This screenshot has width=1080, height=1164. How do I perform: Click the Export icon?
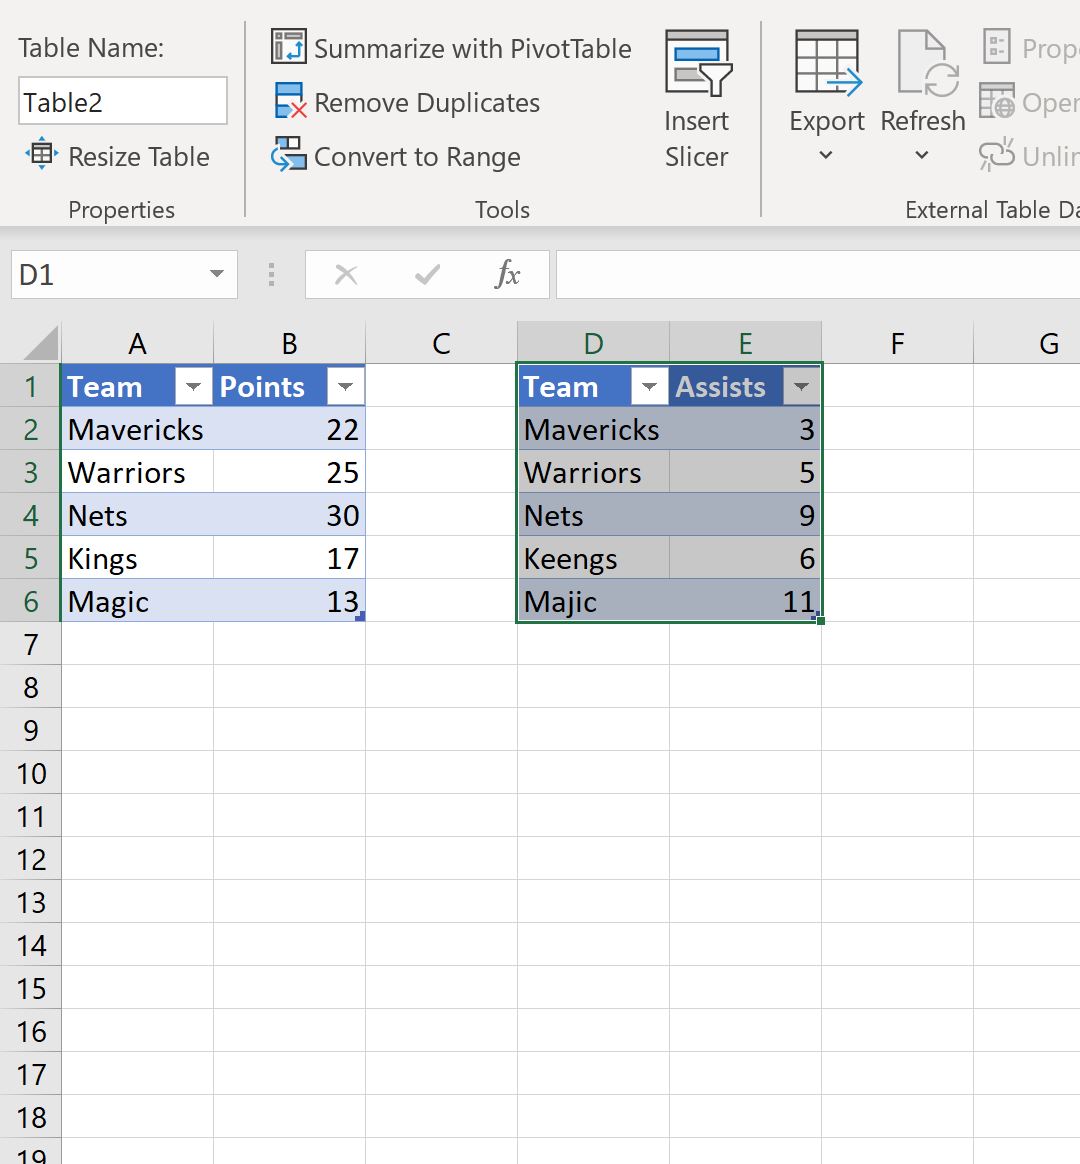(x=826, y=62)
